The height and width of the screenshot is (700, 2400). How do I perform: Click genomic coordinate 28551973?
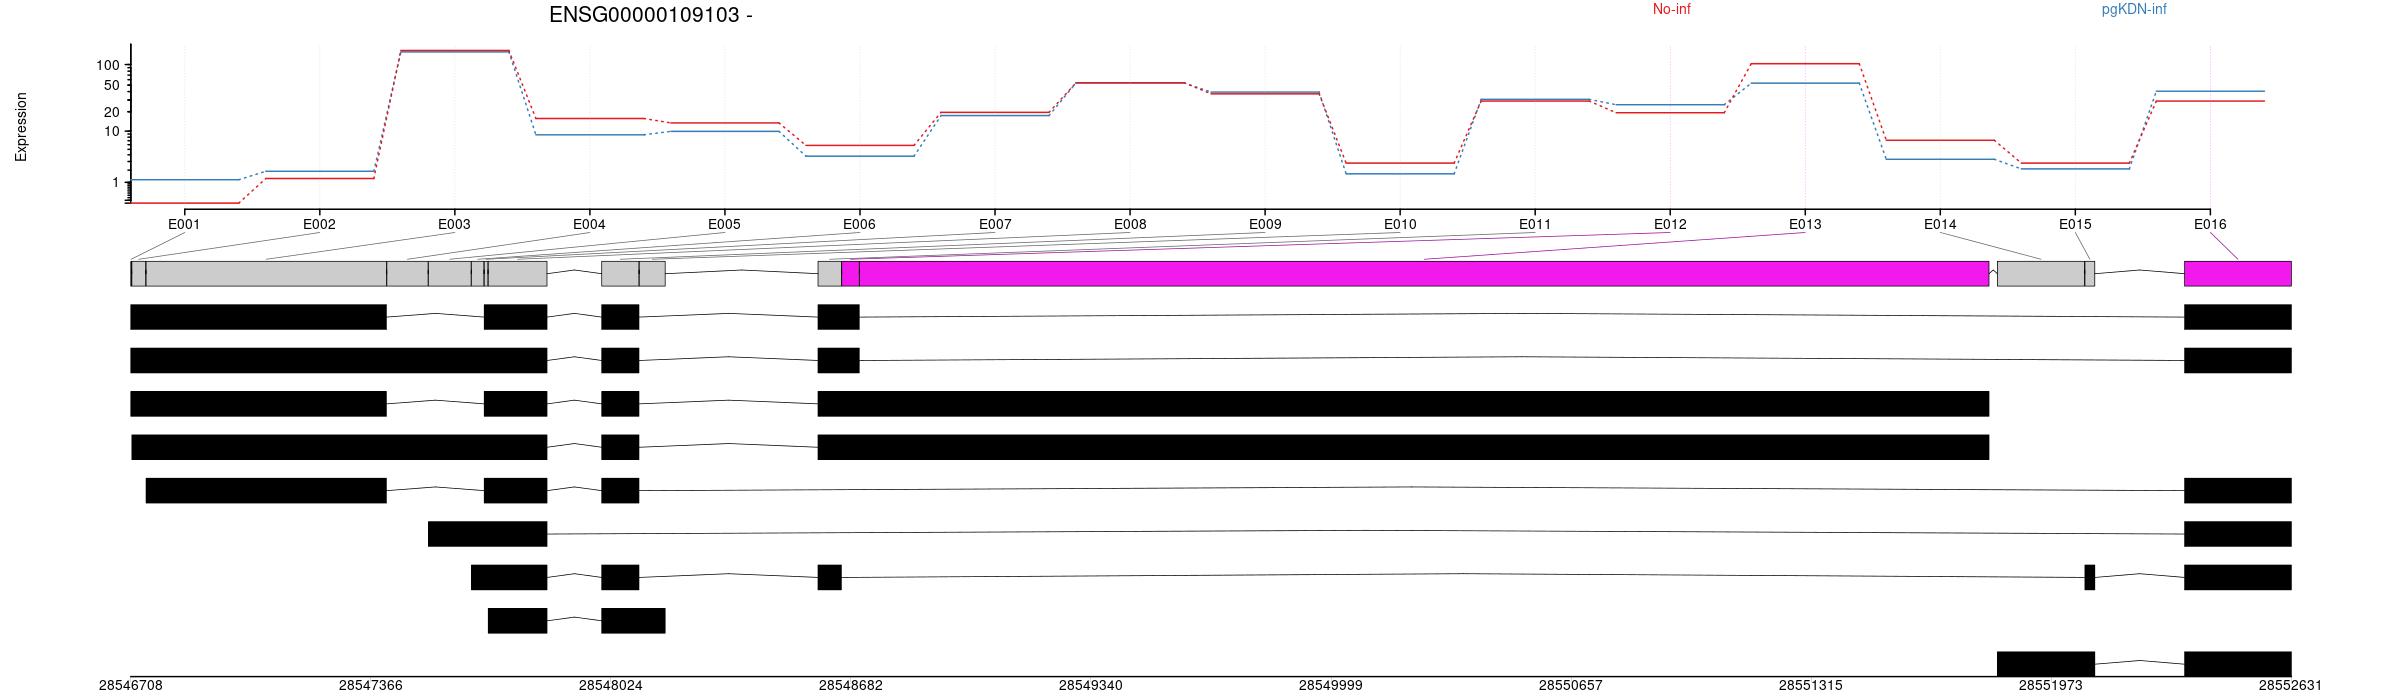click(2051, 686)
